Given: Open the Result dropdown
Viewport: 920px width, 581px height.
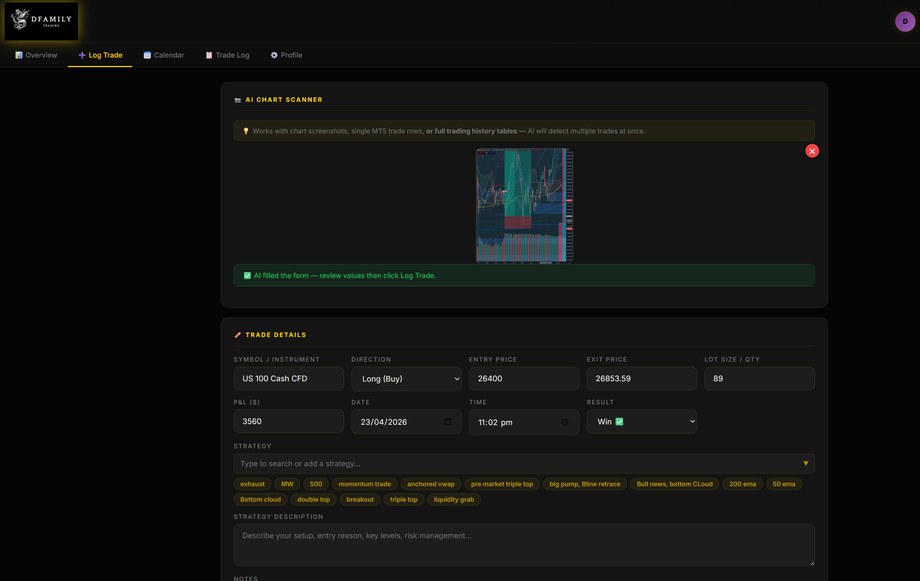Looking at the screenshot, I should (x=642, y=421).
